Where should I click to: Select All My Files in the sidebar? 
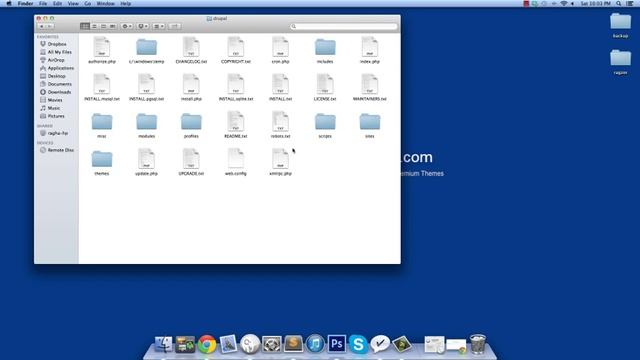click(x=56, y=52)
